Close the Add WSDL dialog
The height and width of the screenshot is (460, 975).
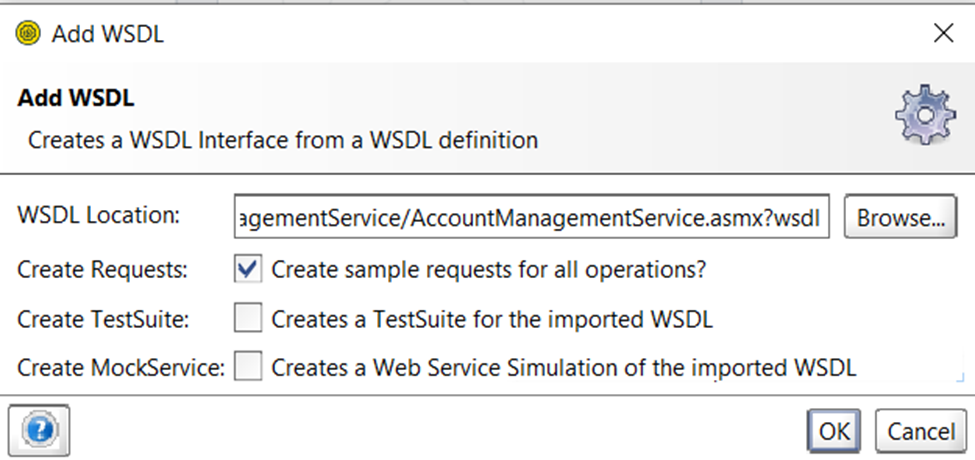(x=943, y=33)
